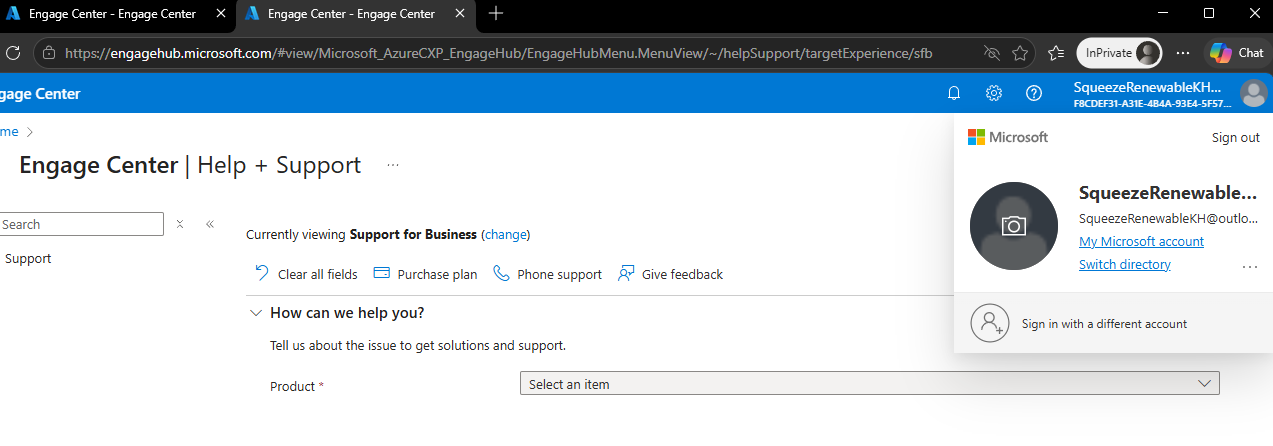Clear all fields in the toolbar
1273x446 pixels.
[306, 274]
